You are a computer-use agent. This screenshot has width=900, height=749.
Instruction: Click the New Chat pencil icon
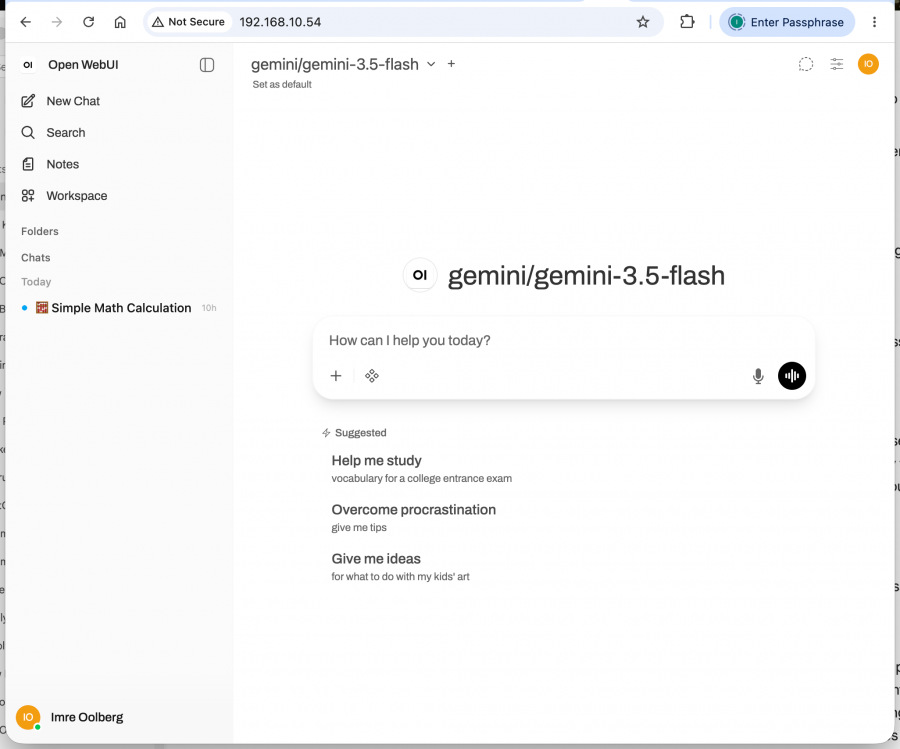28,101
